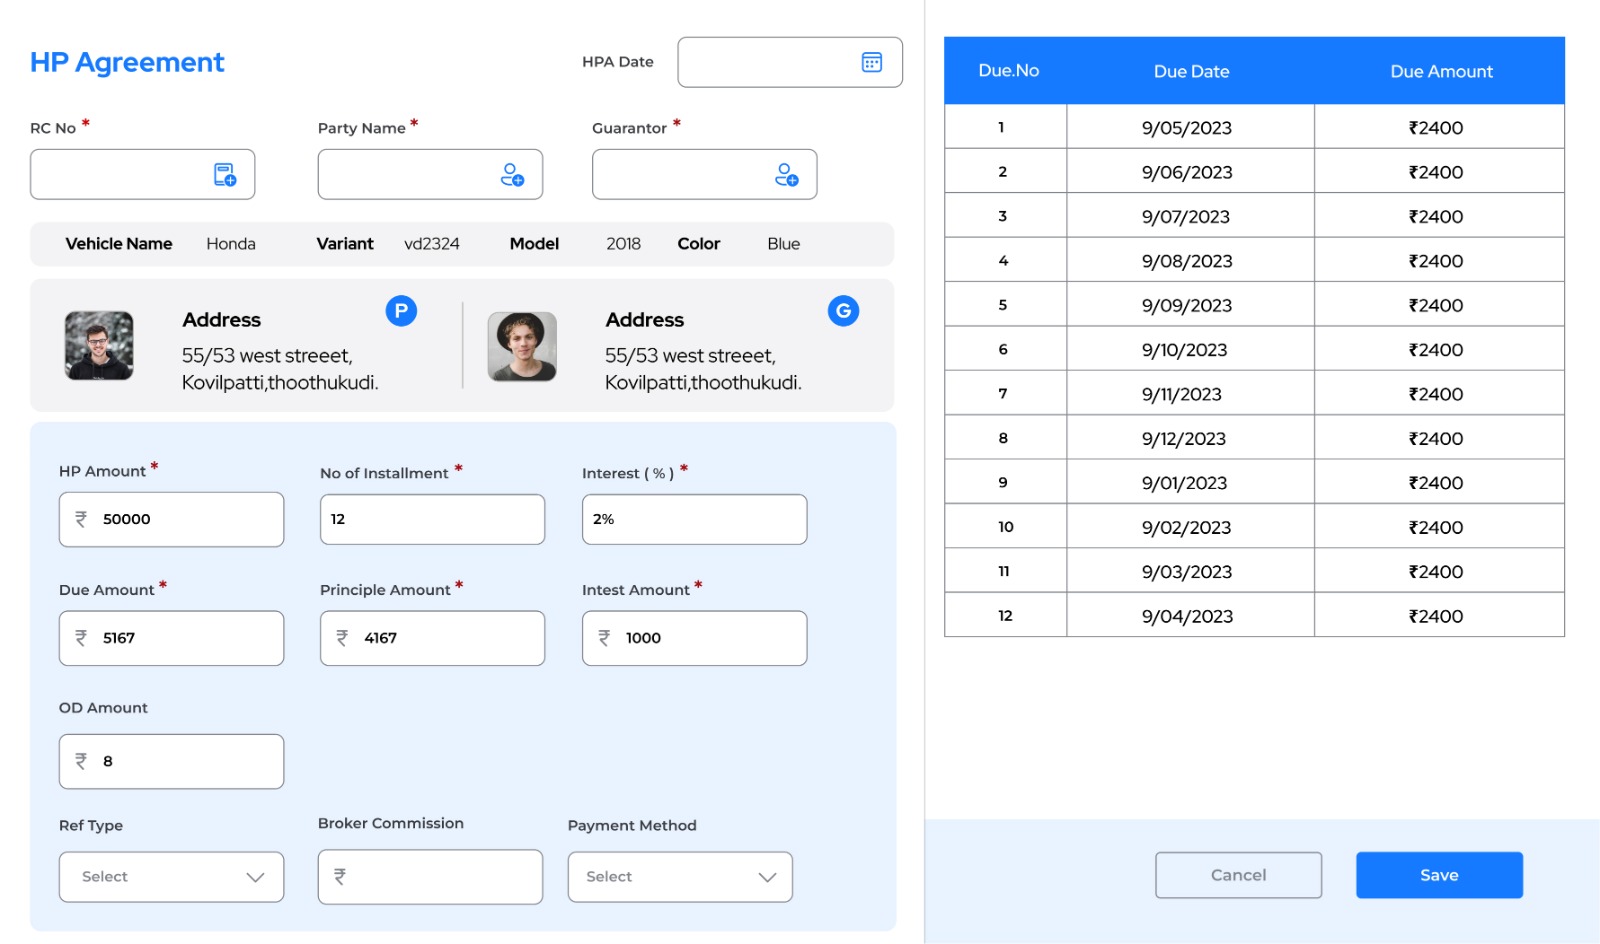Click the Principle Amount field showing 4167
The height and width of the screenshot is (944, 1600).
point(432,638)
